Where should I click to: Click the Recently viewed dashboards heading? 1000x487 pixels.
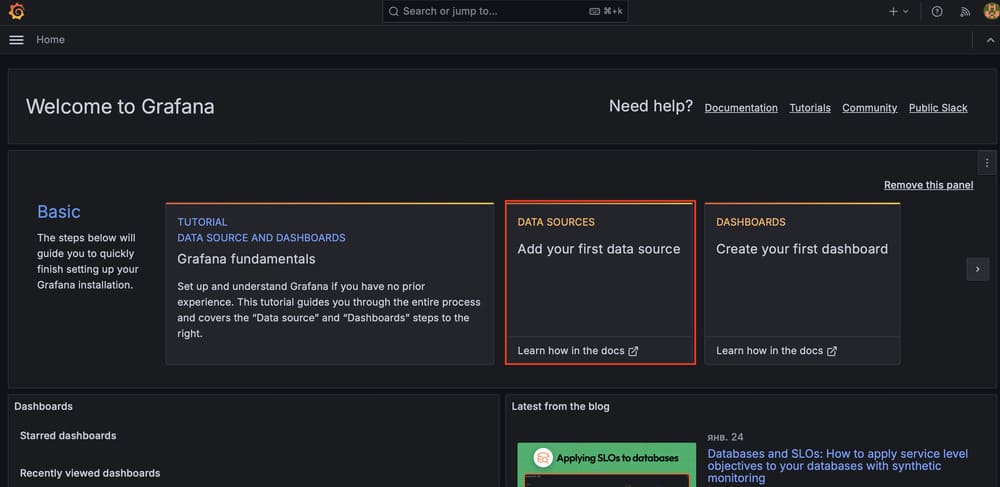90,473
